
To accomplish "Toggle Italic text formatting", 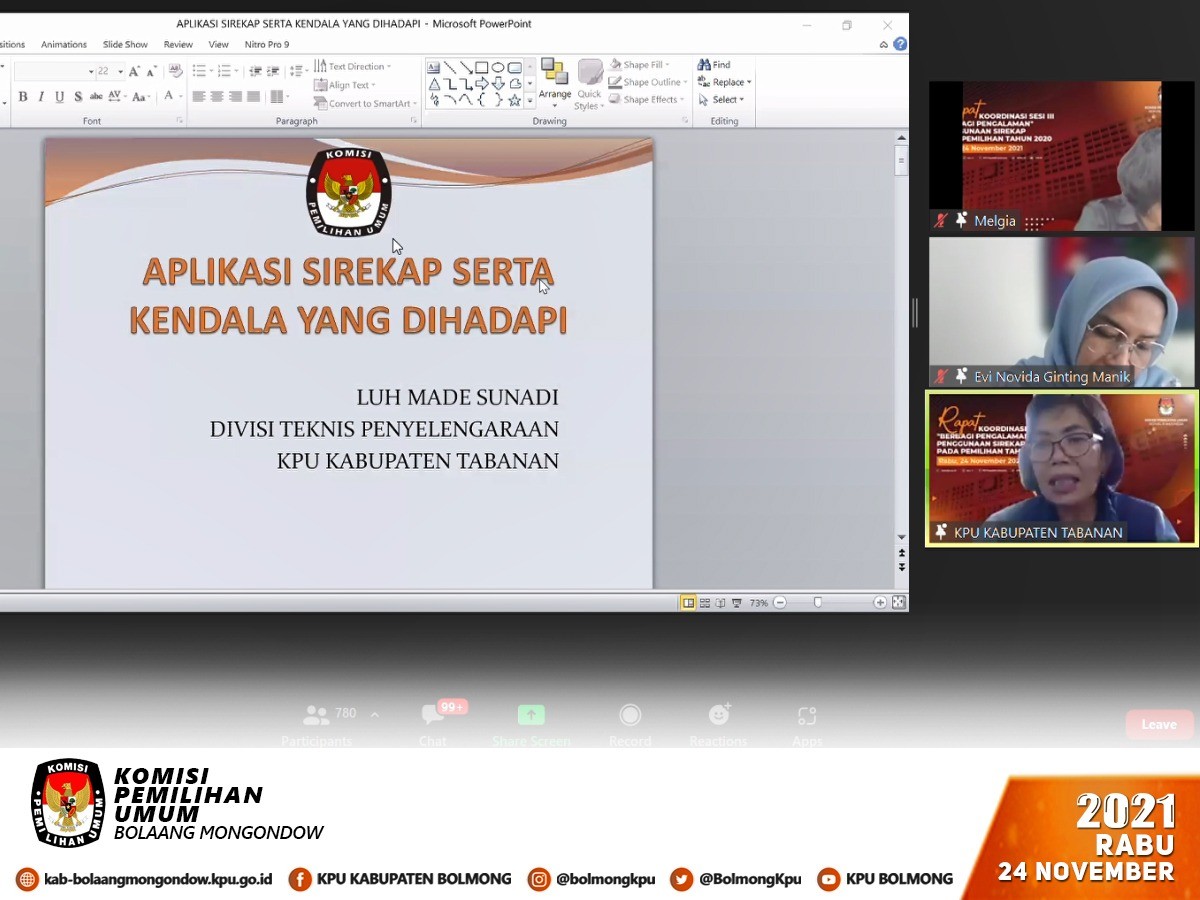I will tap(41, 97).
